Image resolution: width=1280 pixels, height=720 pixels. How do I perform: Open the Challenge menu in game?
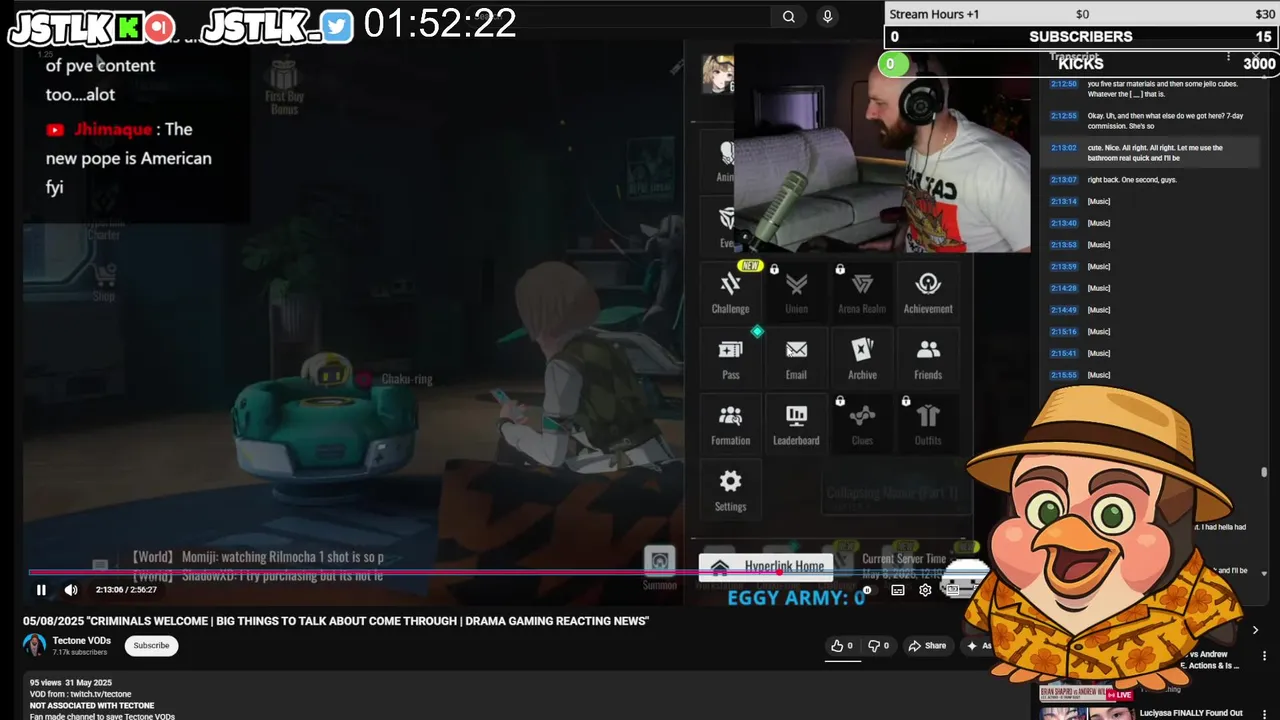tap(730, 292)
